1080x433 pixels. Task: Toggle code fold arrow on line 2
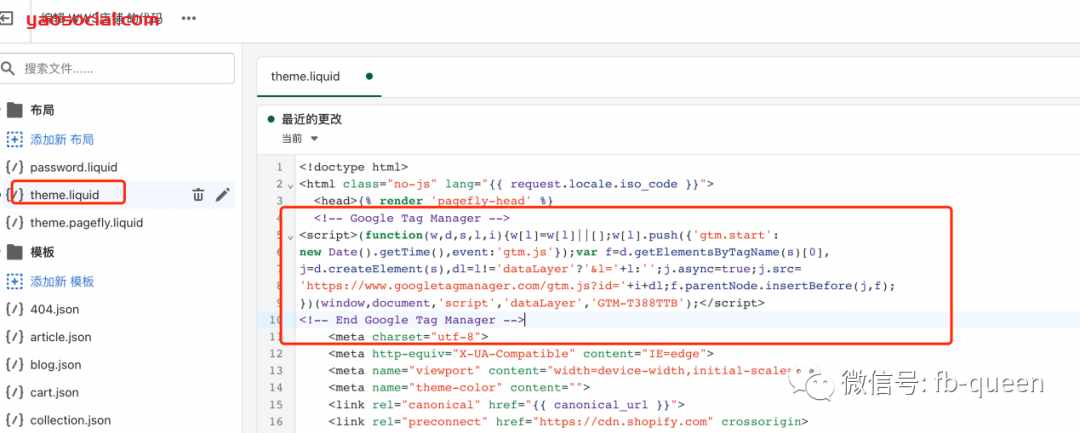click(x=291, y=185)
